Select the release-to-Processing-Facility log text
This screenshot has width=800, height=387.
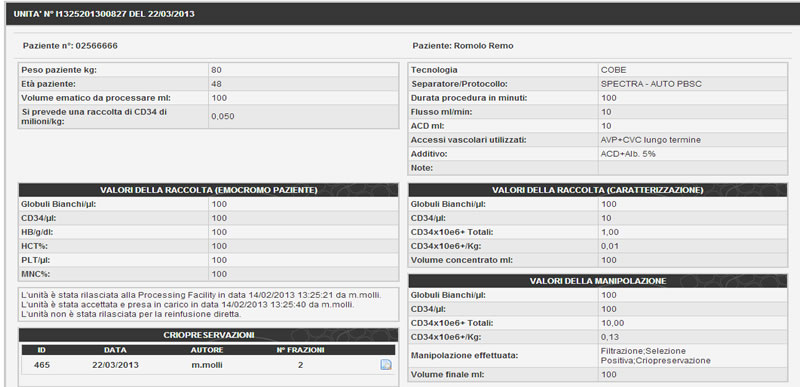pos(202,295)
